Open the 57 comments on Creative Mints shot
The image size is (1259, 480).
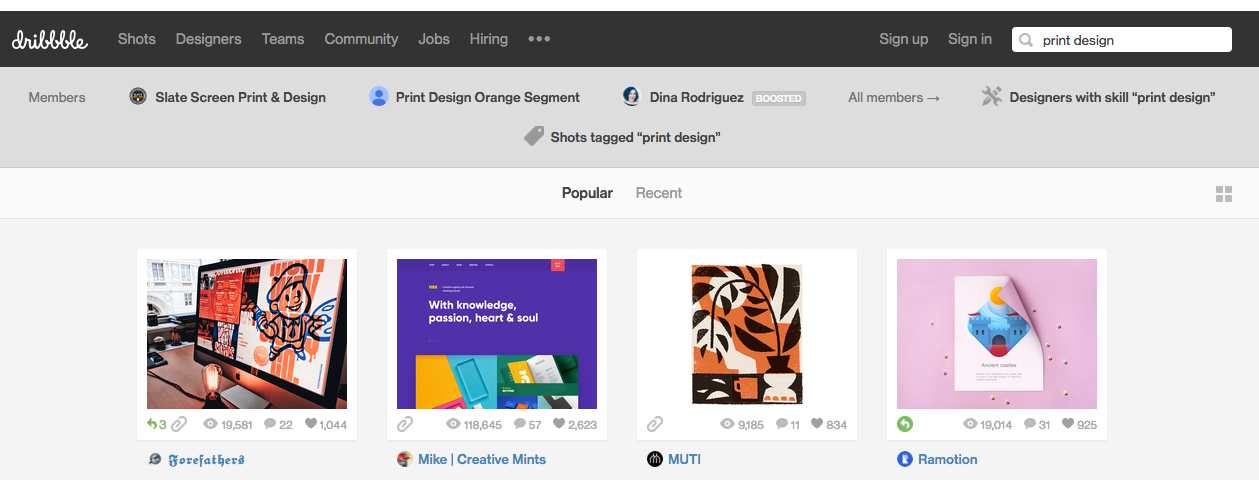point(527,424)
